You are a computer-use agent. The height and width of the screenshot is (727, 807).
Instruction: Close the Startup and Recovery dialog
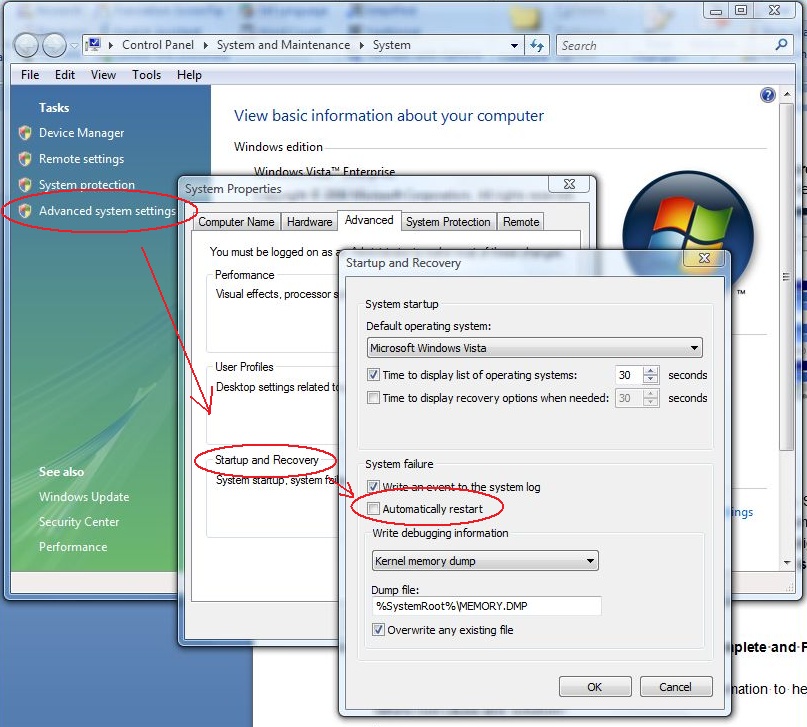pyautogui.click(x=704, y=258)
